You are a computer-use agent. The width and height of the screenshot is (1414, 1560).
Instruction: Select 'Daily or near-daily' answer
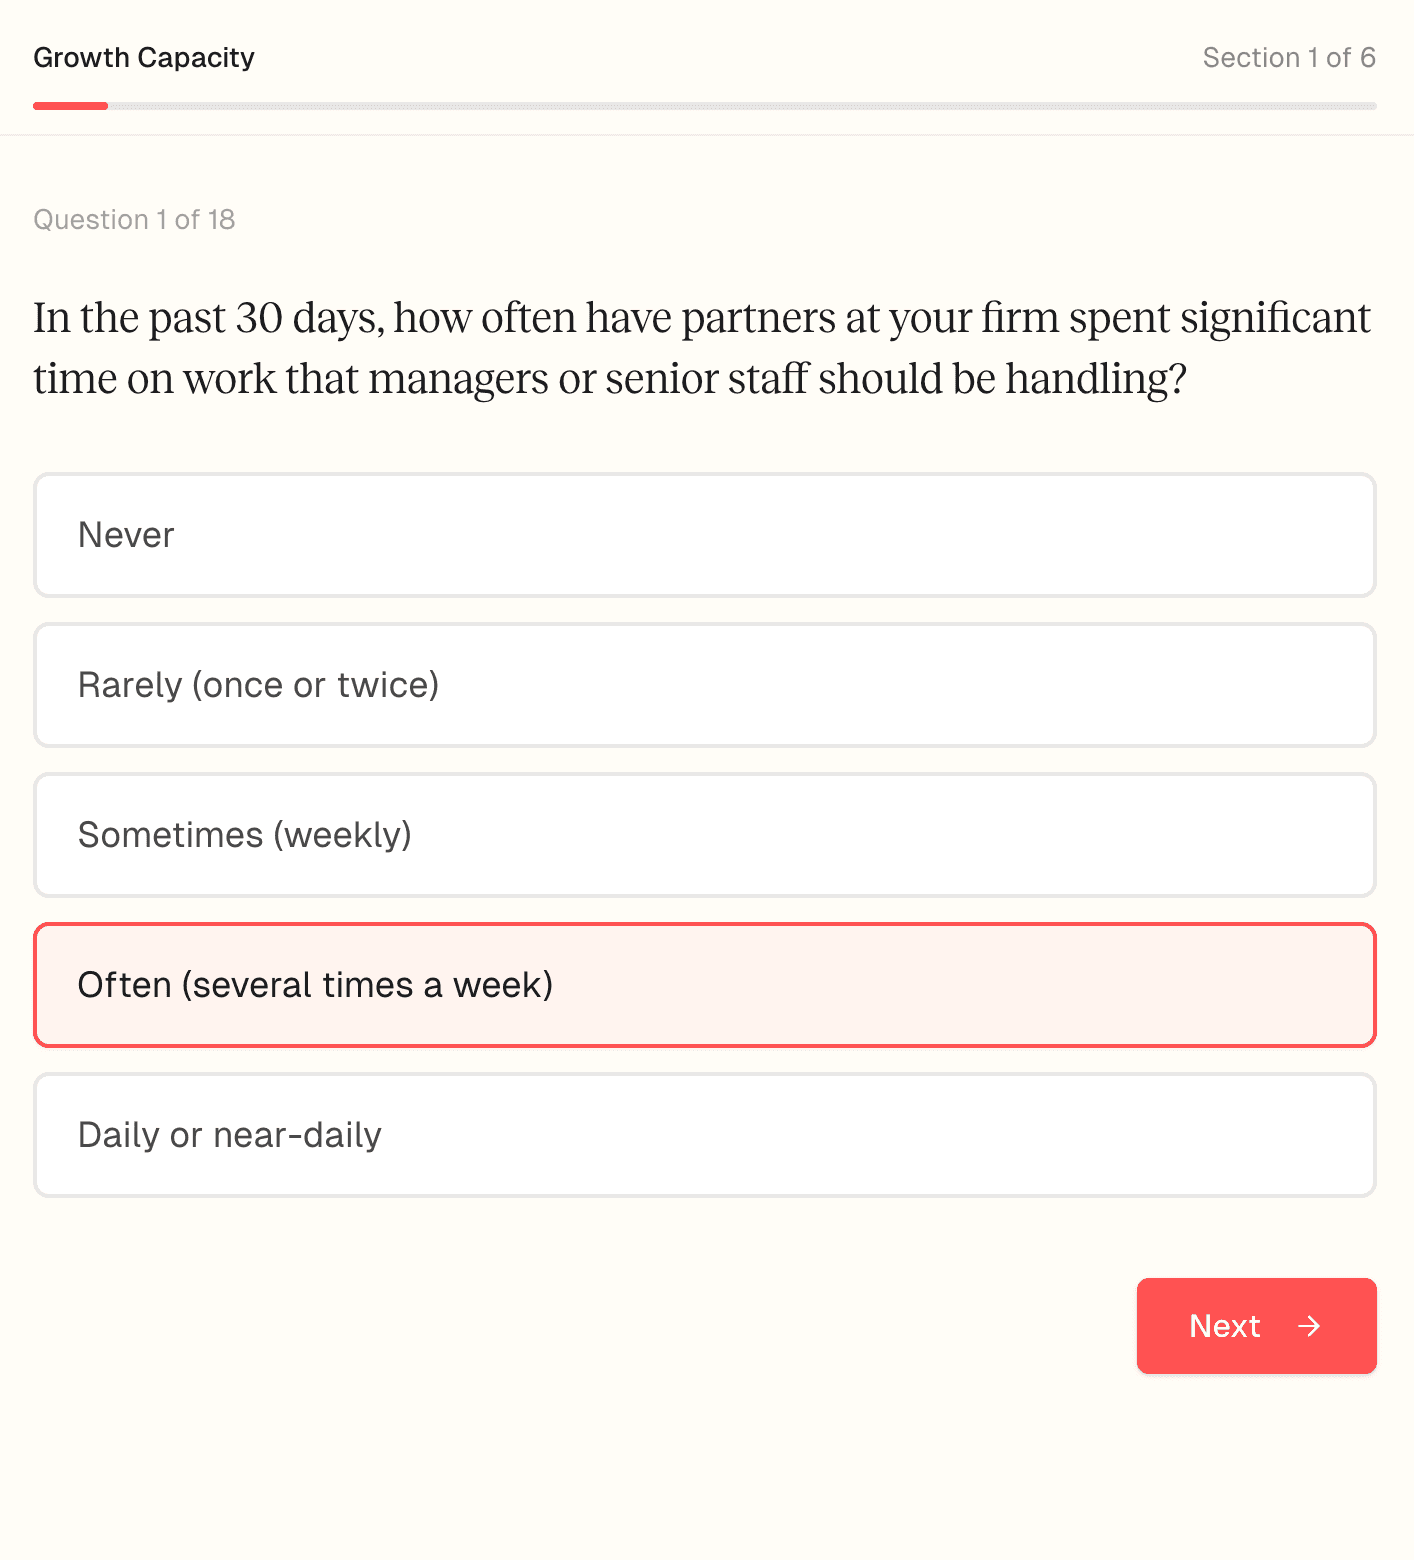pyautogui.click(x=705, y=1135)
